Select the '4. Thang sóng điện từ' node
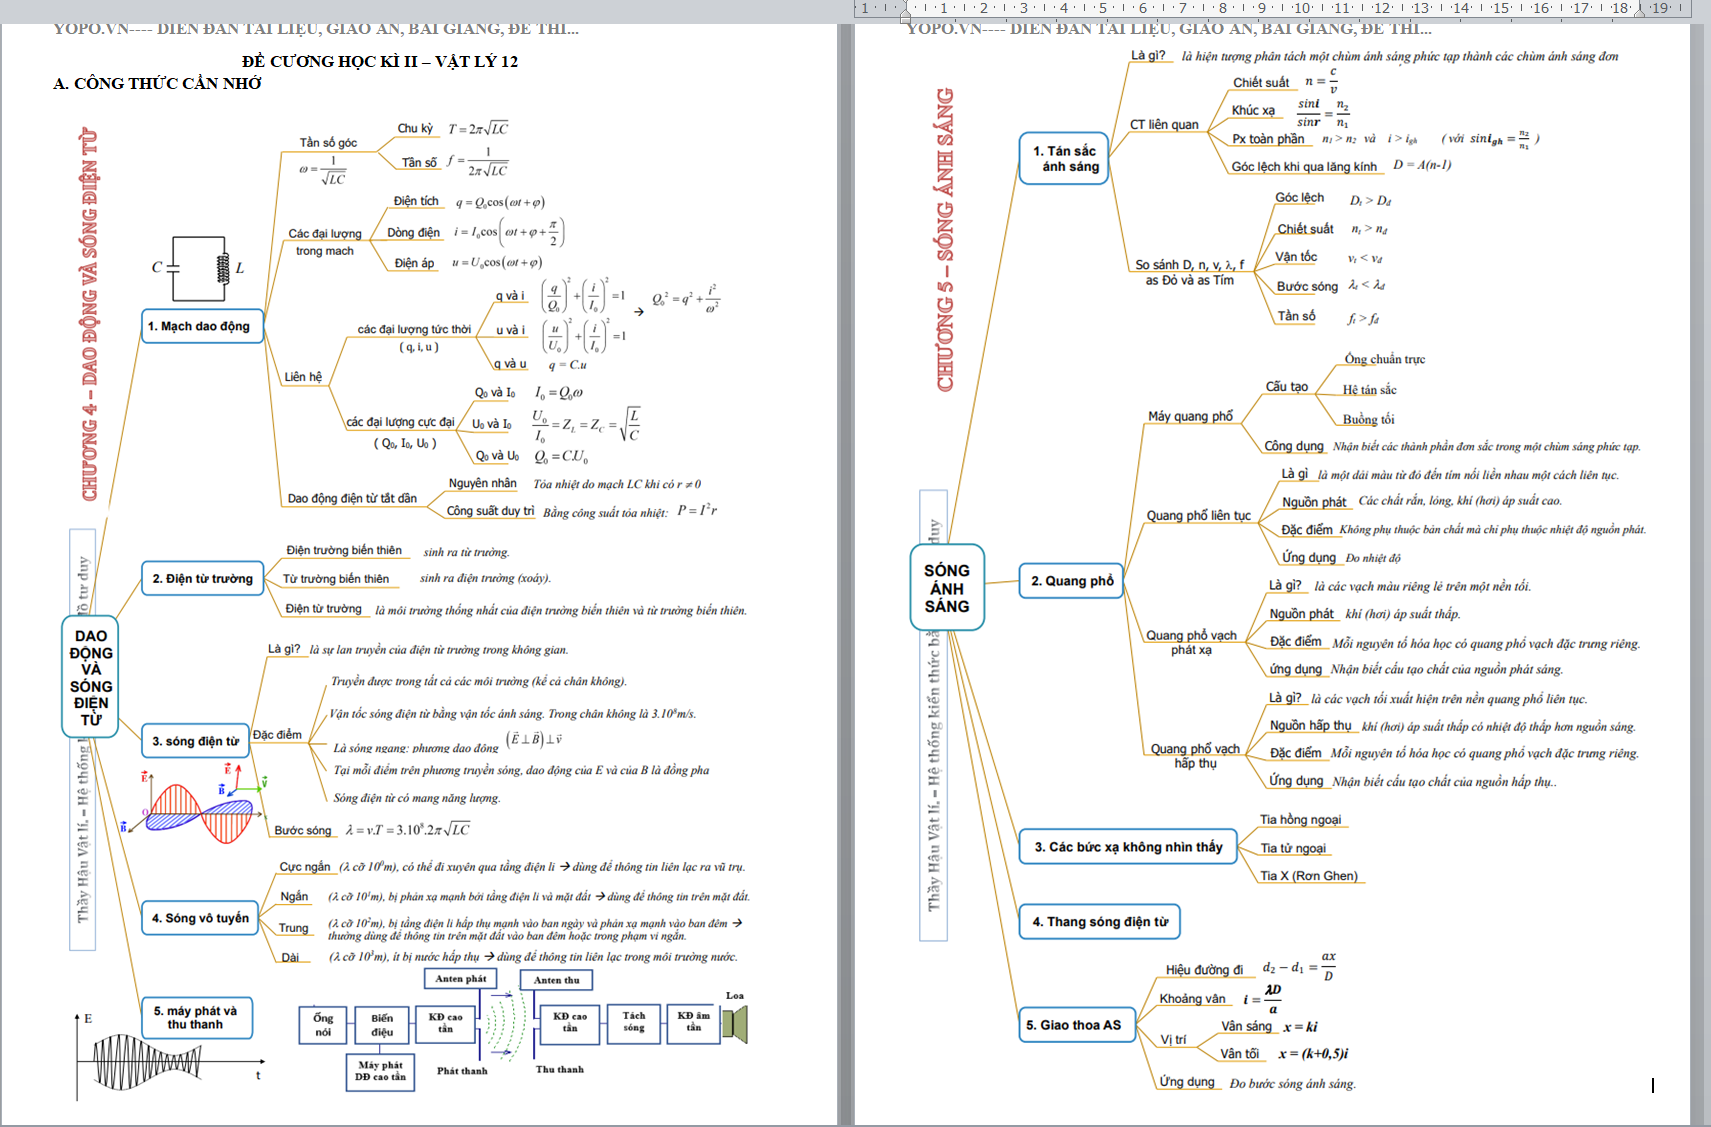This screenshot has width=1711, height=1127. 1099,922
